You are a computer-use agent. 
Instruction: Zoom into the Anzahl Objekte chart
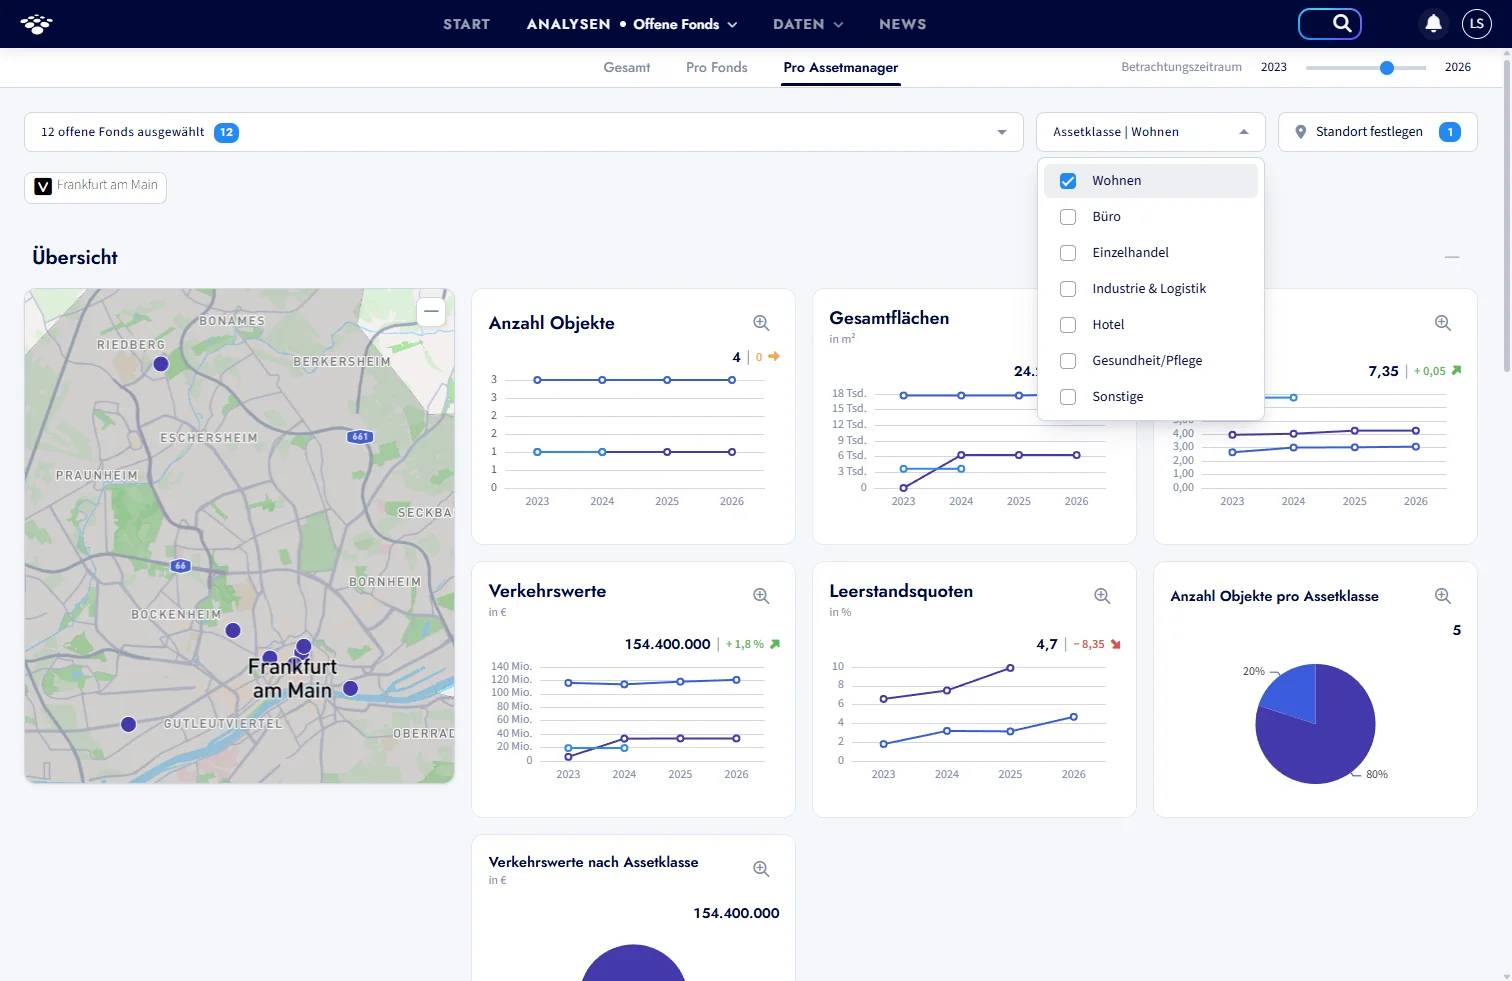[x=761, y=323]
